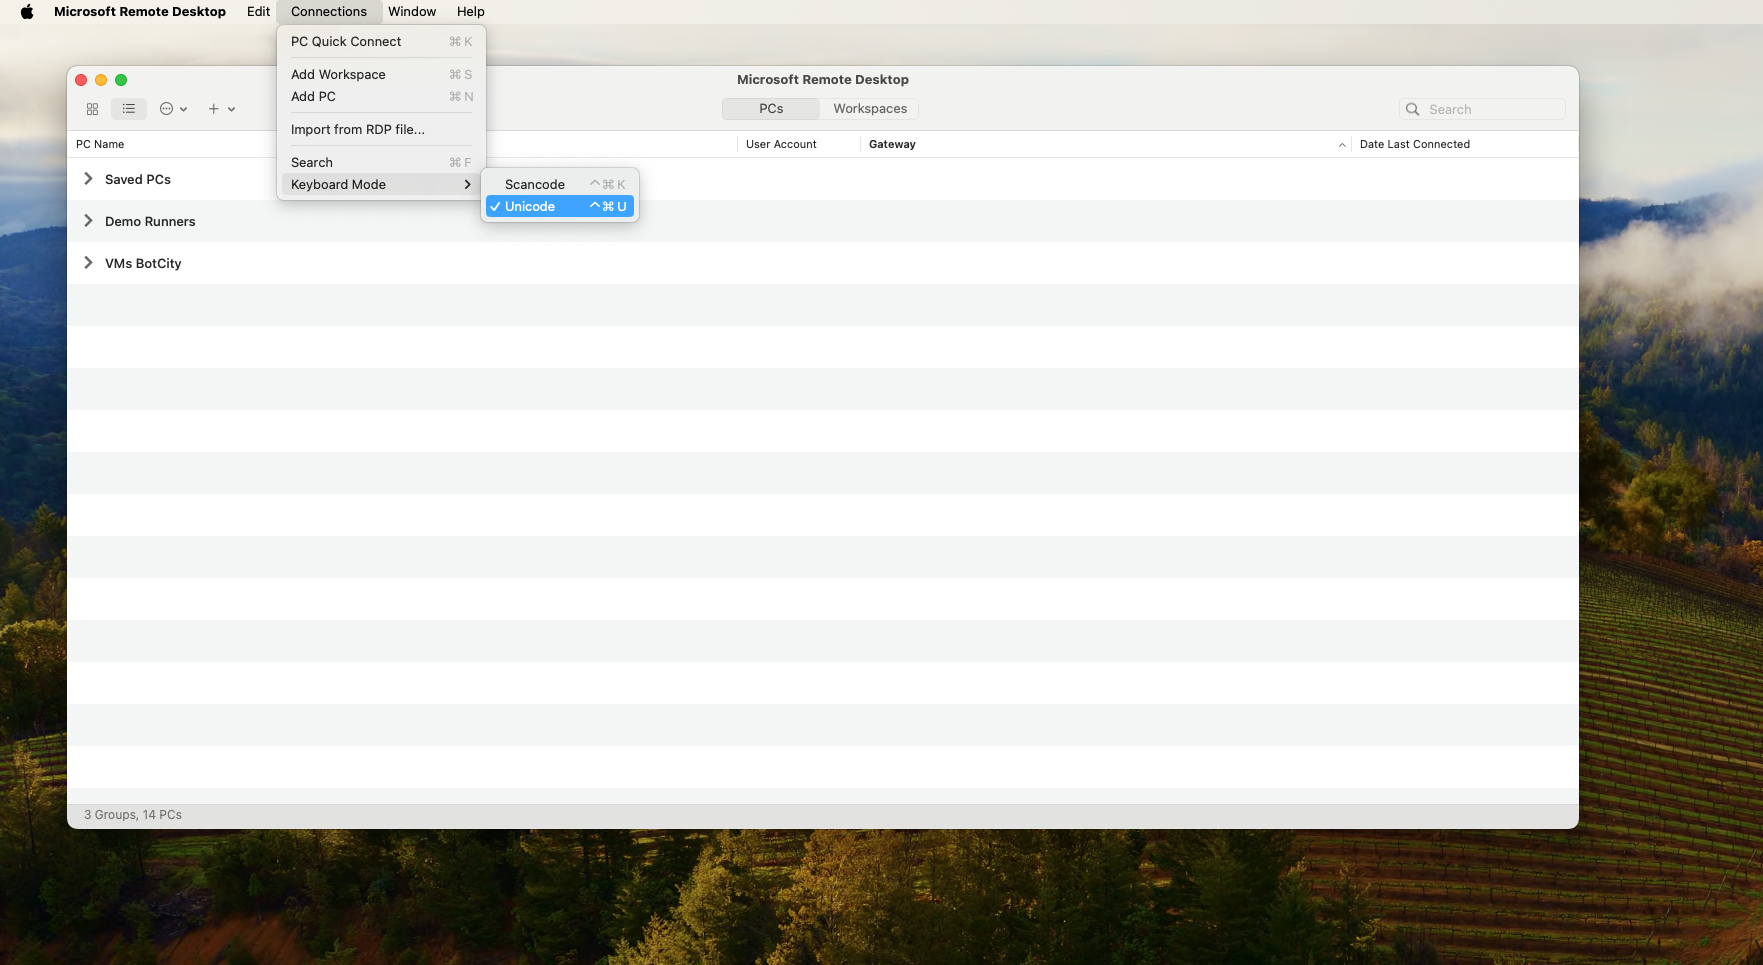The width and height of the screenshot is (1763, 965).
Task: Open Keyboard Mode submenu
Action: point(381,184)
